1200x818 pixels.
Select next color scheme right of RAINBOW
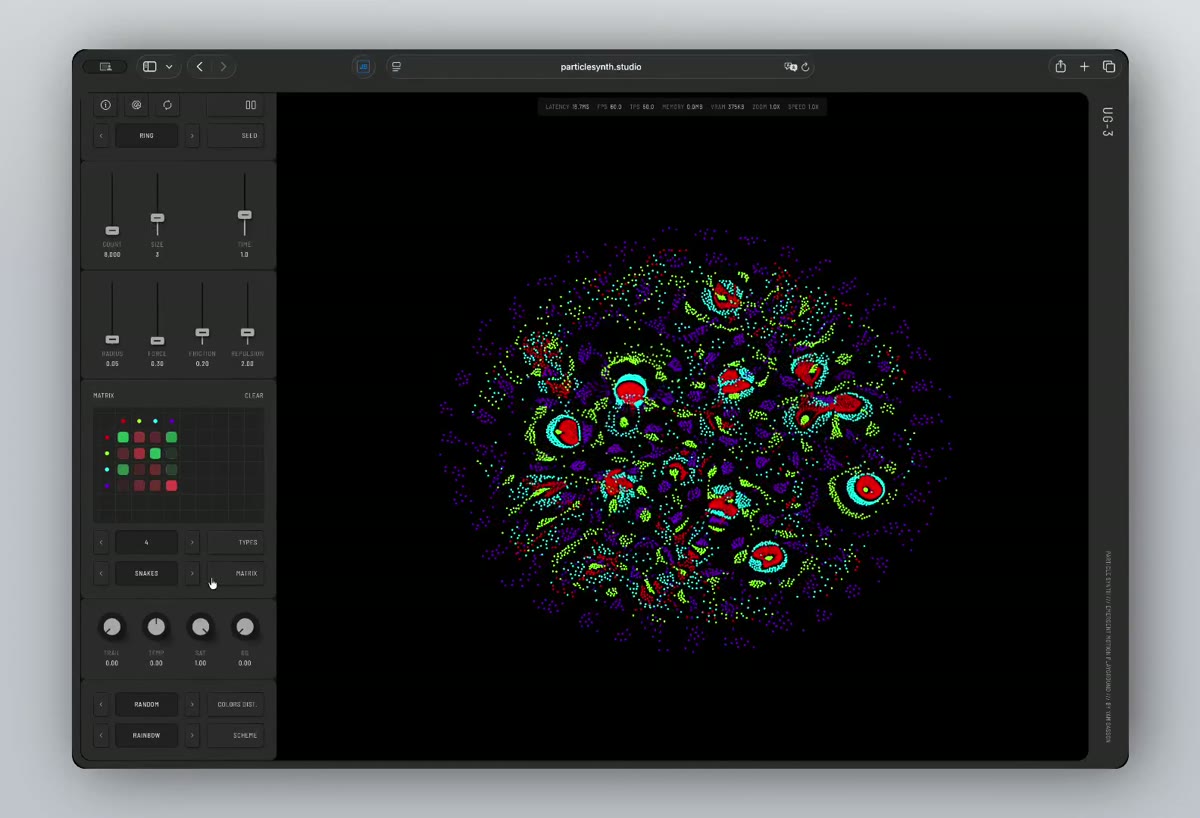[192, 735]
